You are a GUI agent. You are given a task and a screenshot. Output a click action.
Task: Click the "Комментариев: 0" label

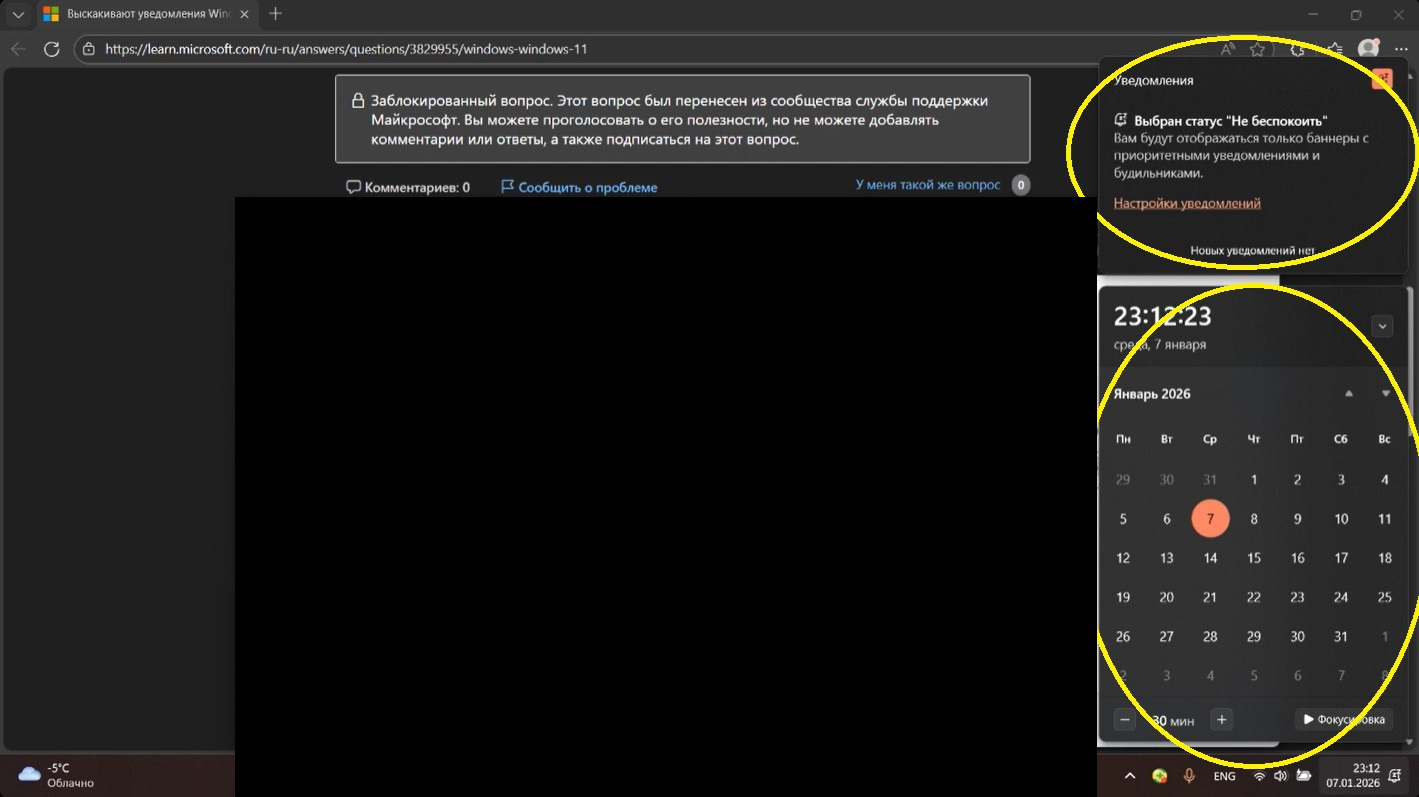[x=408, y=187]
